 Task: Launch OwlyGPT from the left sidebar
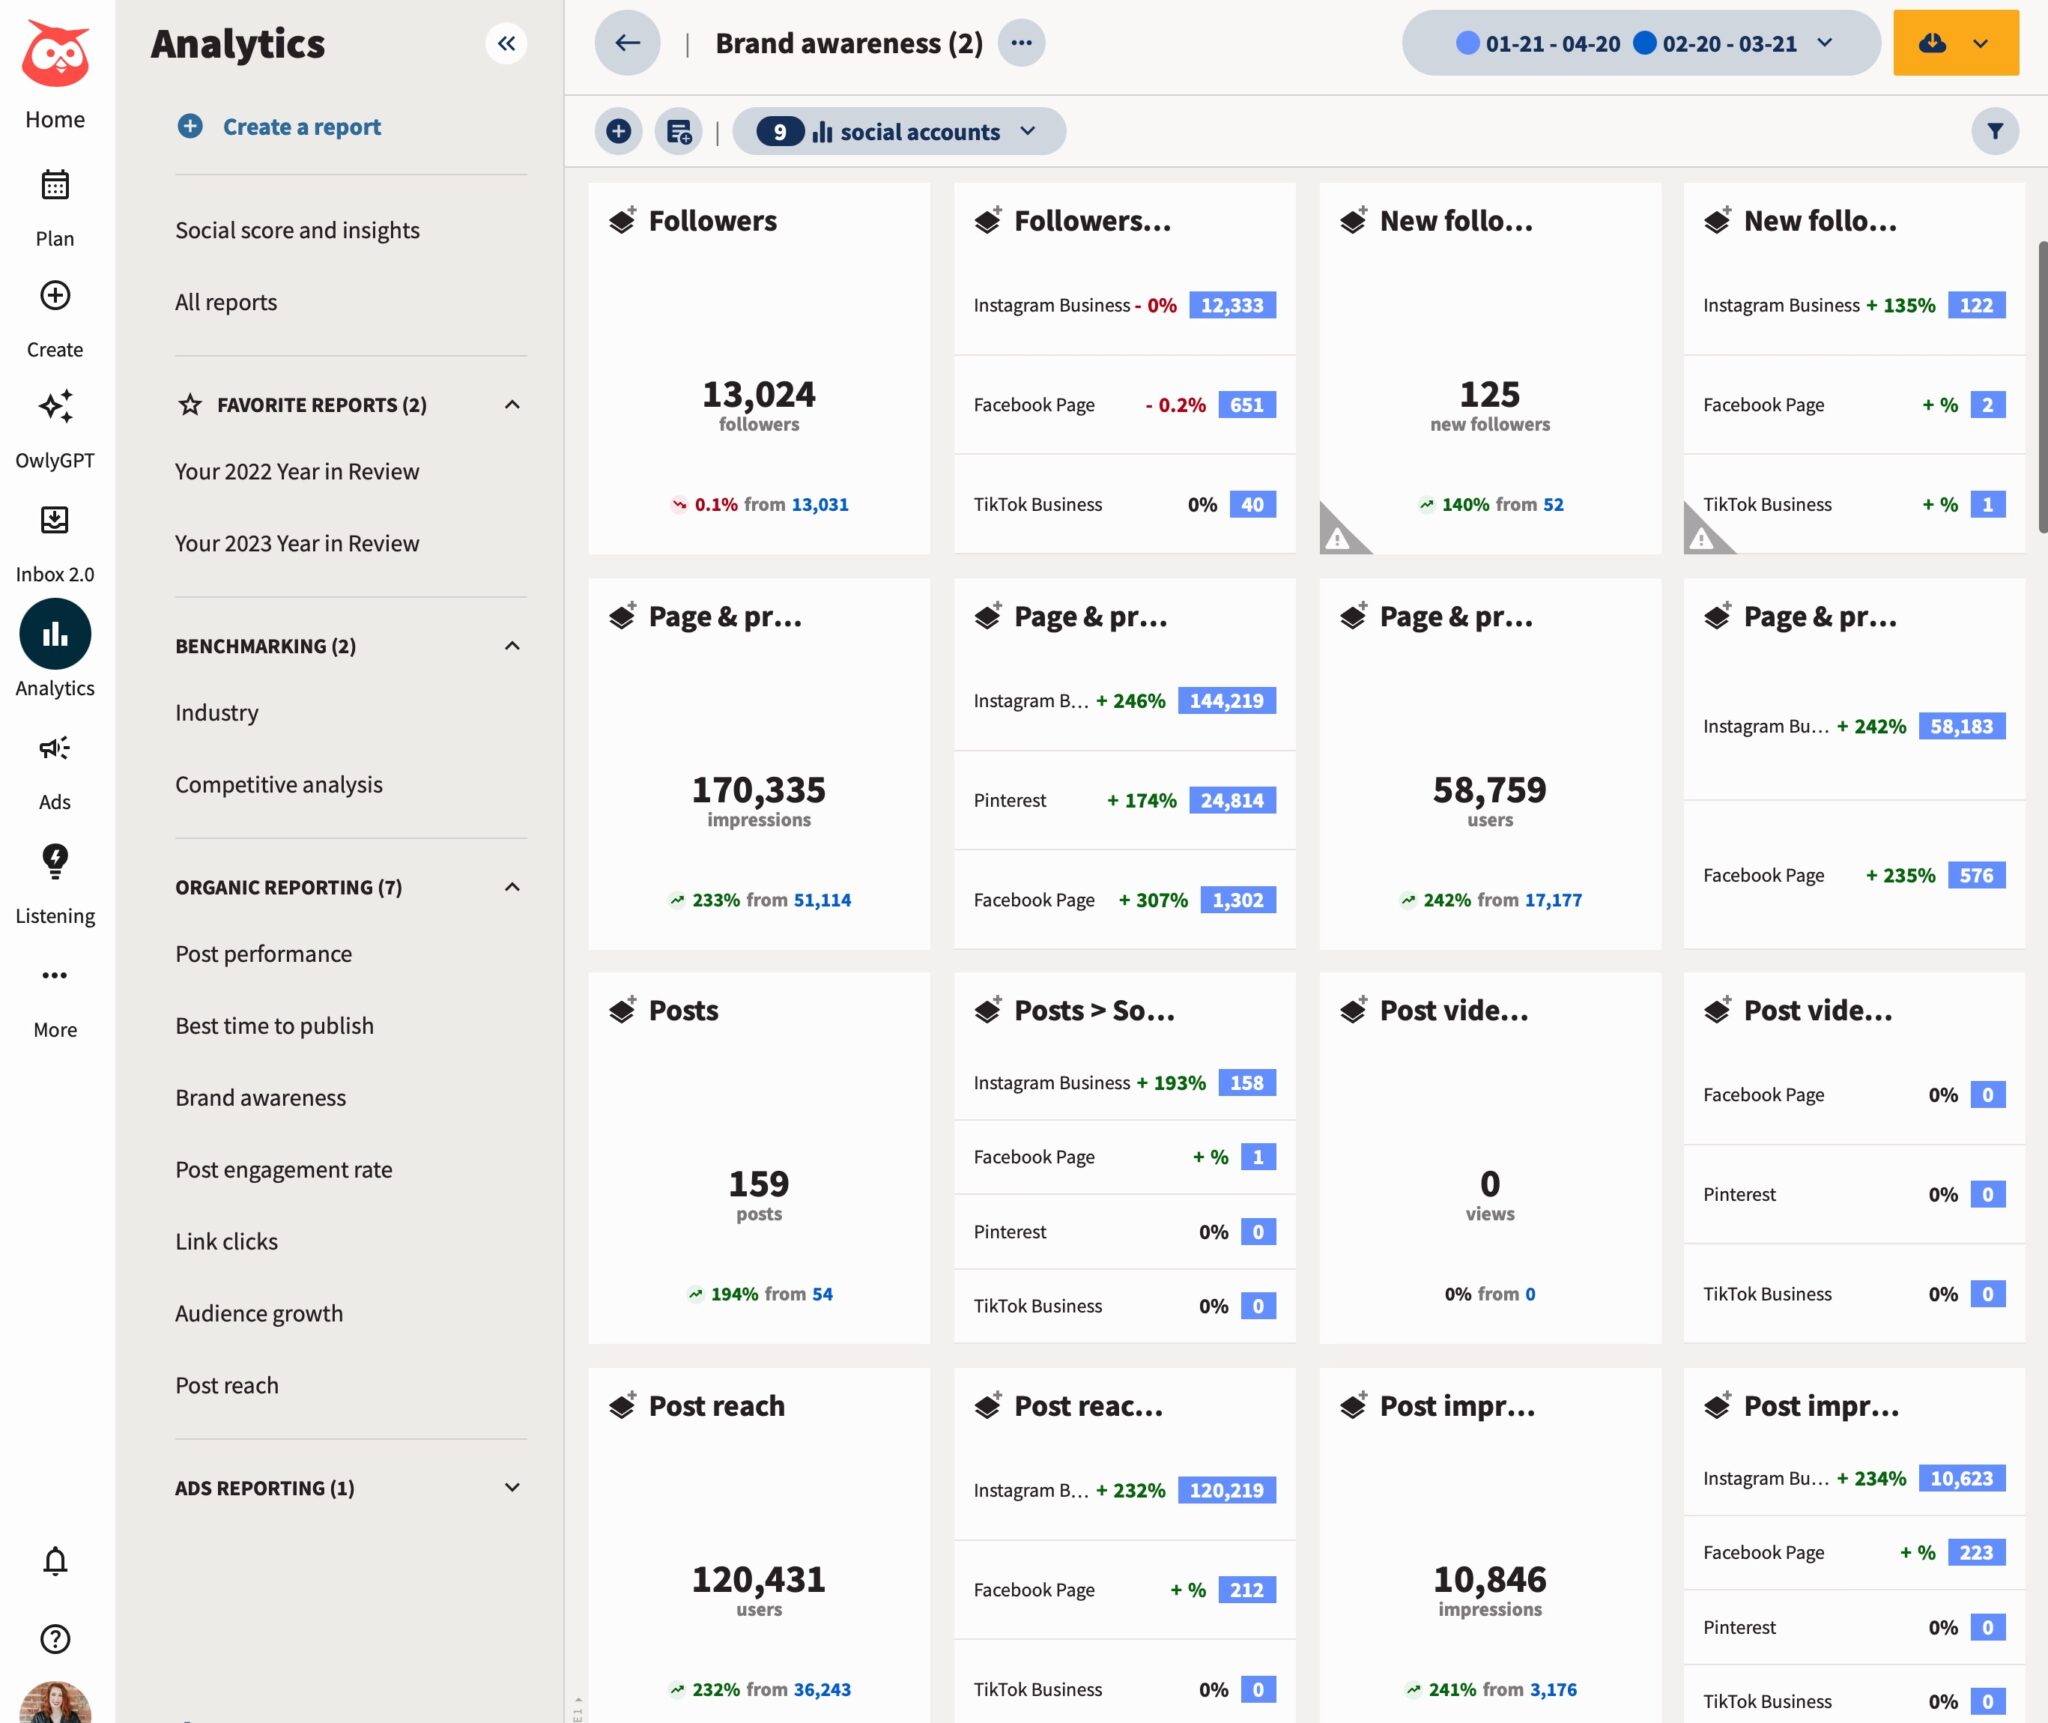coord(55,425)
